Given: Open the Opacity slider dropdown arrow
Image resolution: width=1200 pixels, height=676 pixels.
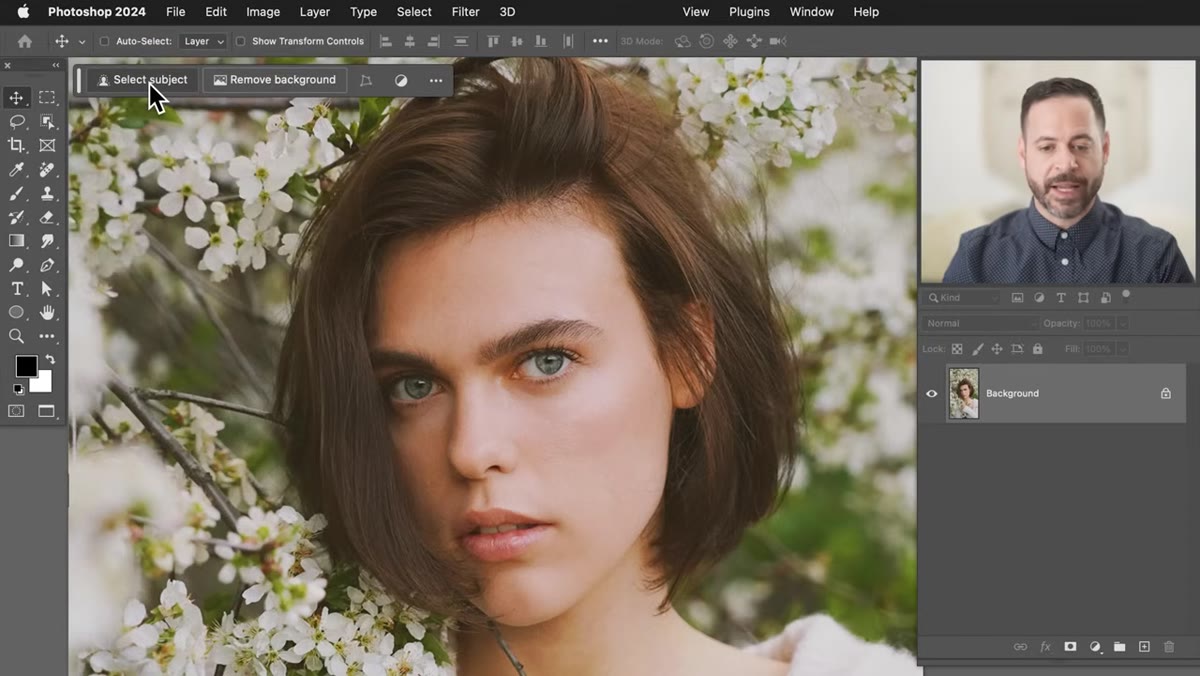Looking at the screenshot, I should pyautogui.click(x=1123, y=323).
